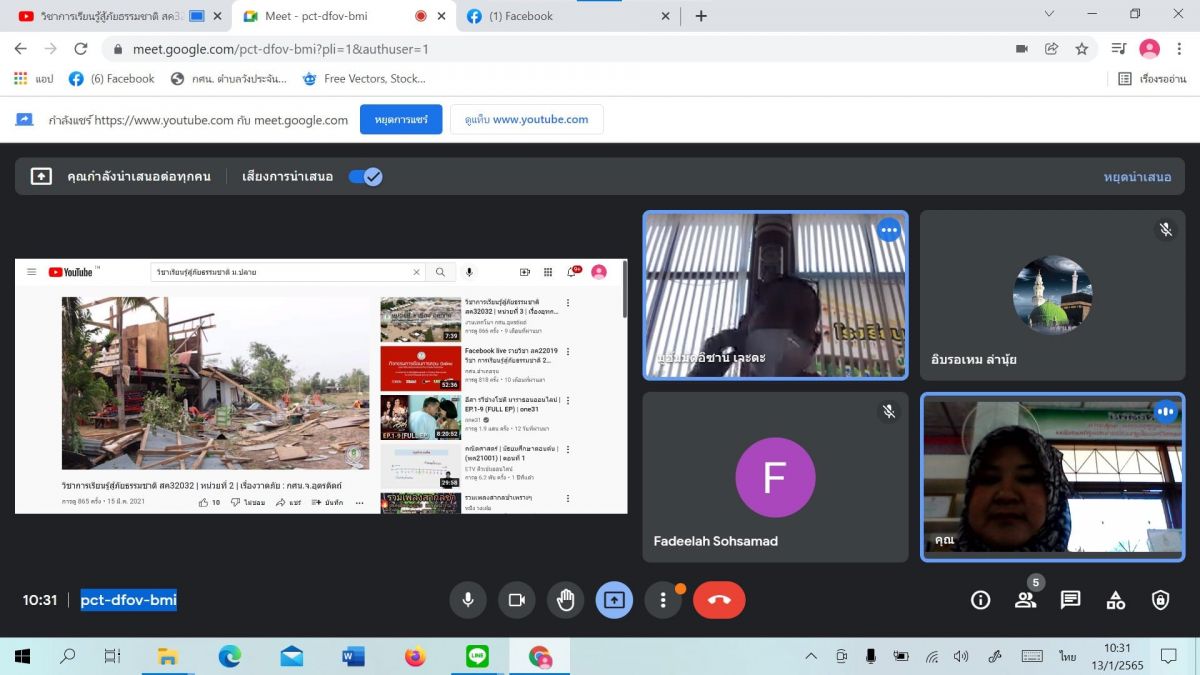Open the chat with everyone panel
This screenshot has width=1200, height=675.
1070,600
